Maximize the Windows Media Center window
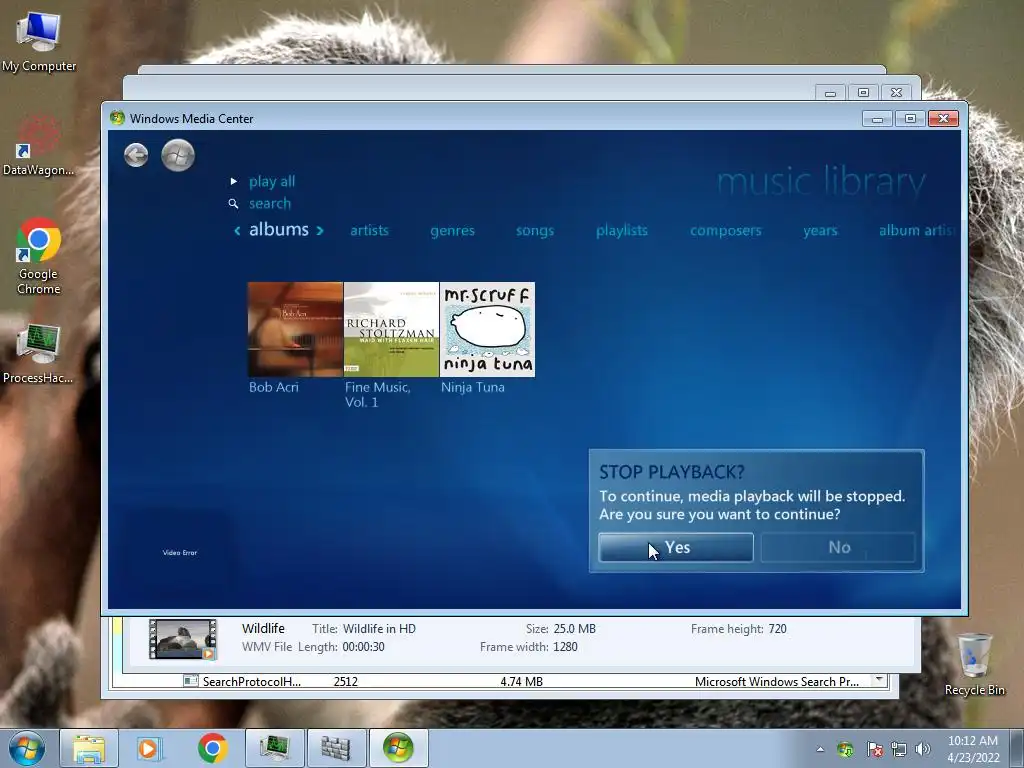The width and height of the screenshot is (1024, 768). point(910,119)
